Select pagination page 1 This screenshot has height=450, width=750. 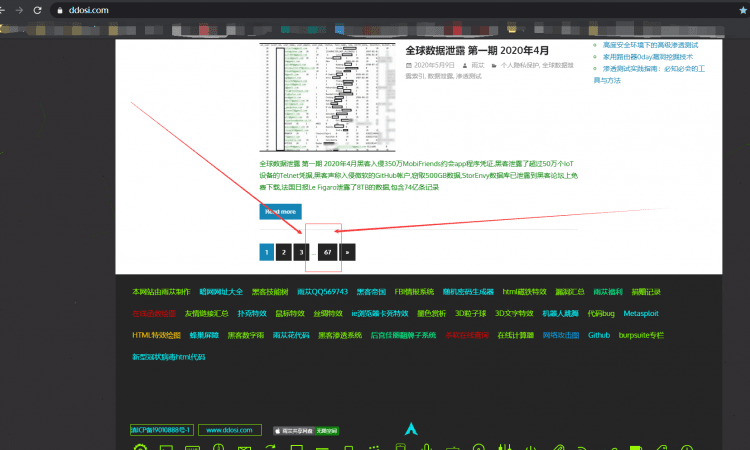[x=266, y=252]
